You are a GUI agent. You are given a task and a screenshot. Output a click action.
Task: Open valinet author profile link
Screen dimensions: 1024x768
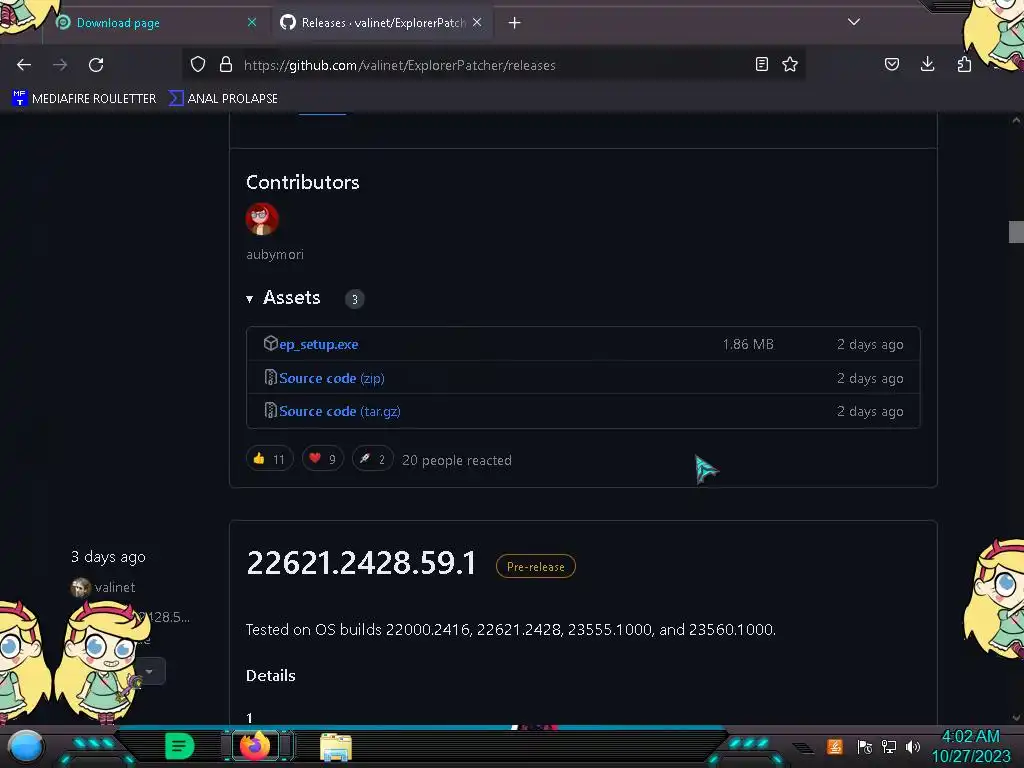(115, 587)
